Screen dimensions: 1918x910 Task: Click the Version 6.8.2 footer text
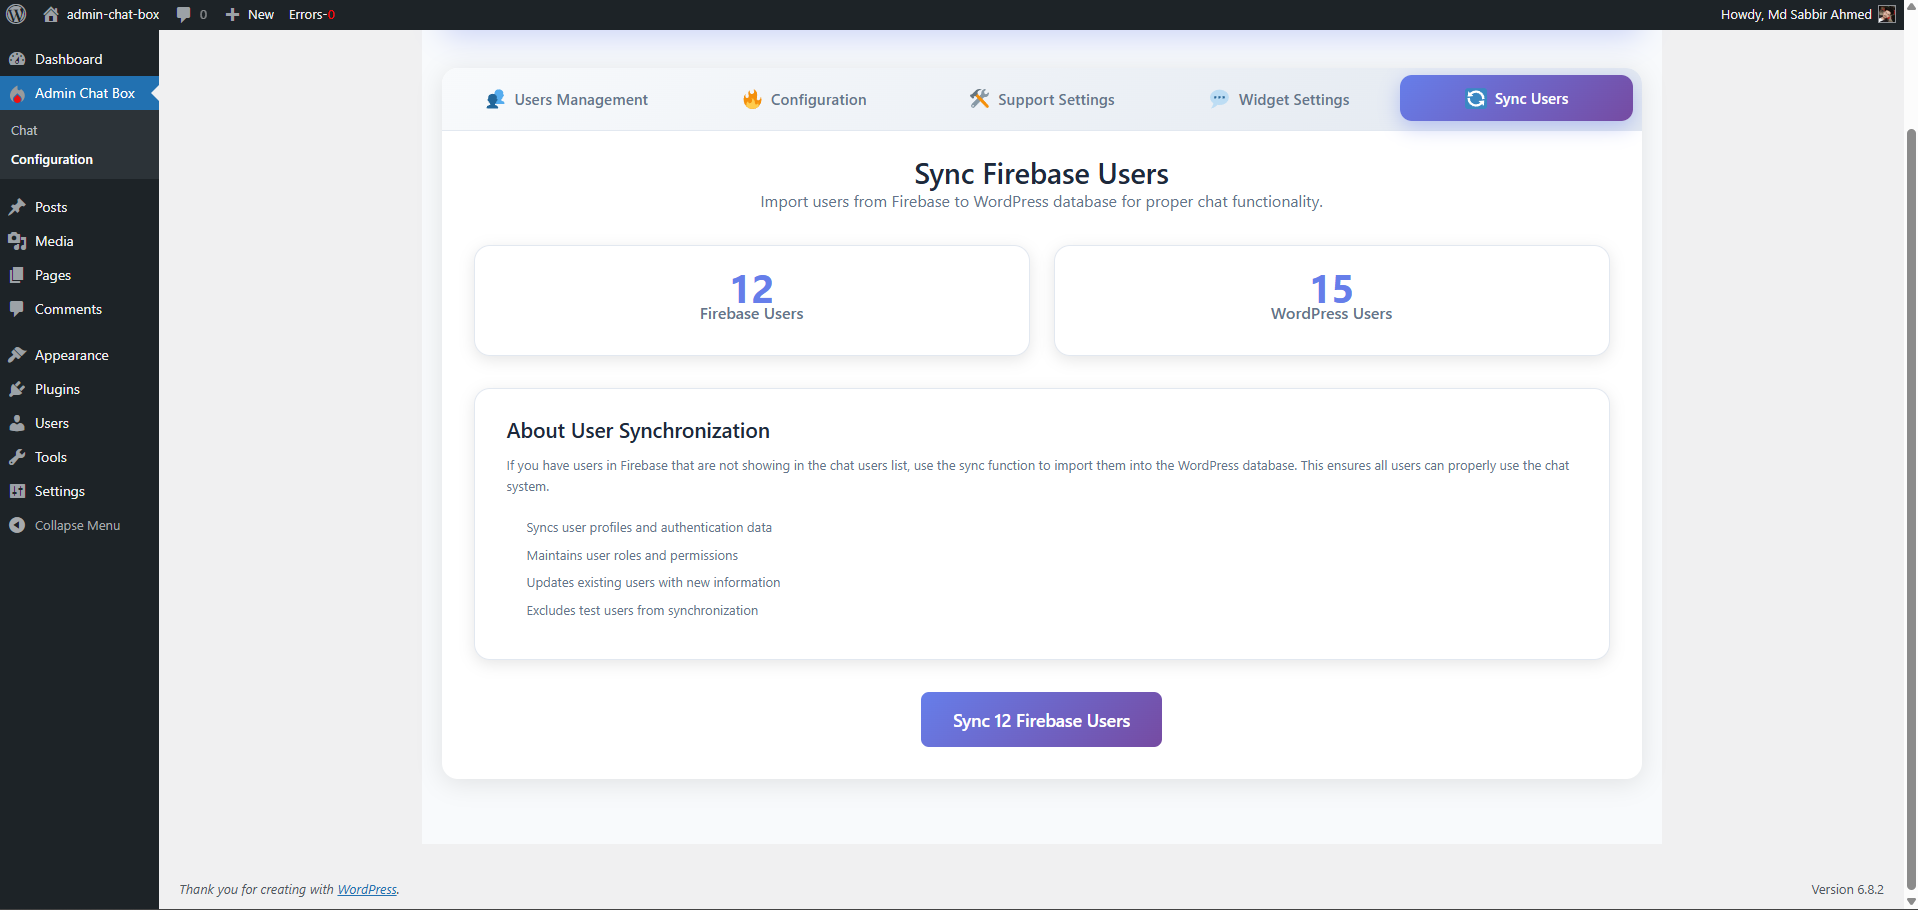point(1847,889)
